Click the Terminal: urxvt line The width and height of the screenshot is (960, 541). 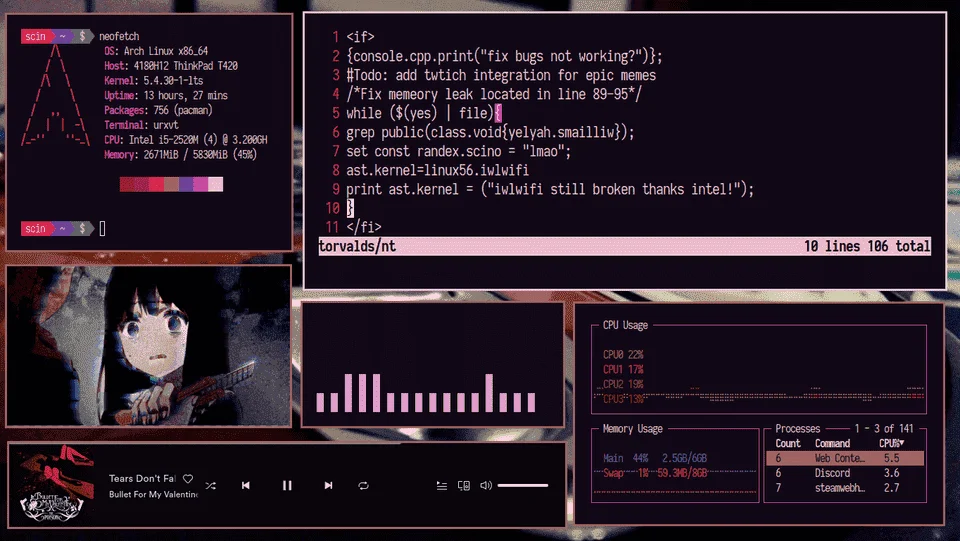point(141,125)
